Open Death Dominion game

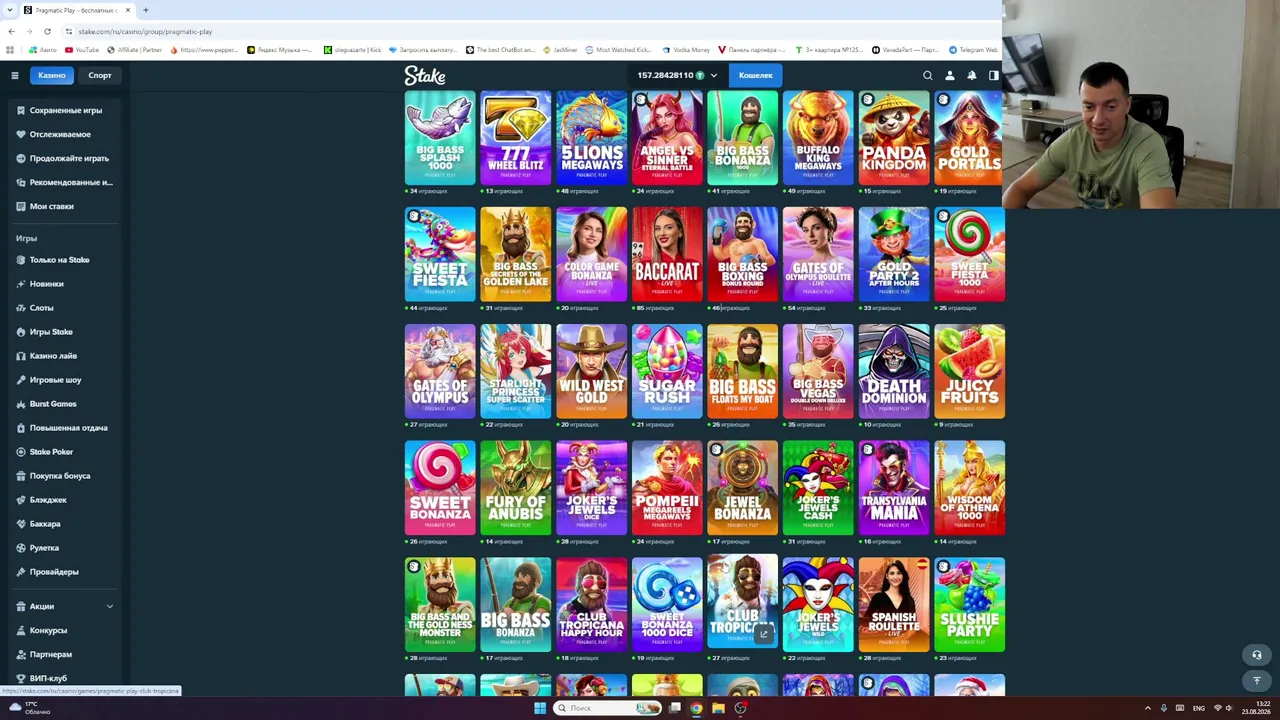pos(894,371)
